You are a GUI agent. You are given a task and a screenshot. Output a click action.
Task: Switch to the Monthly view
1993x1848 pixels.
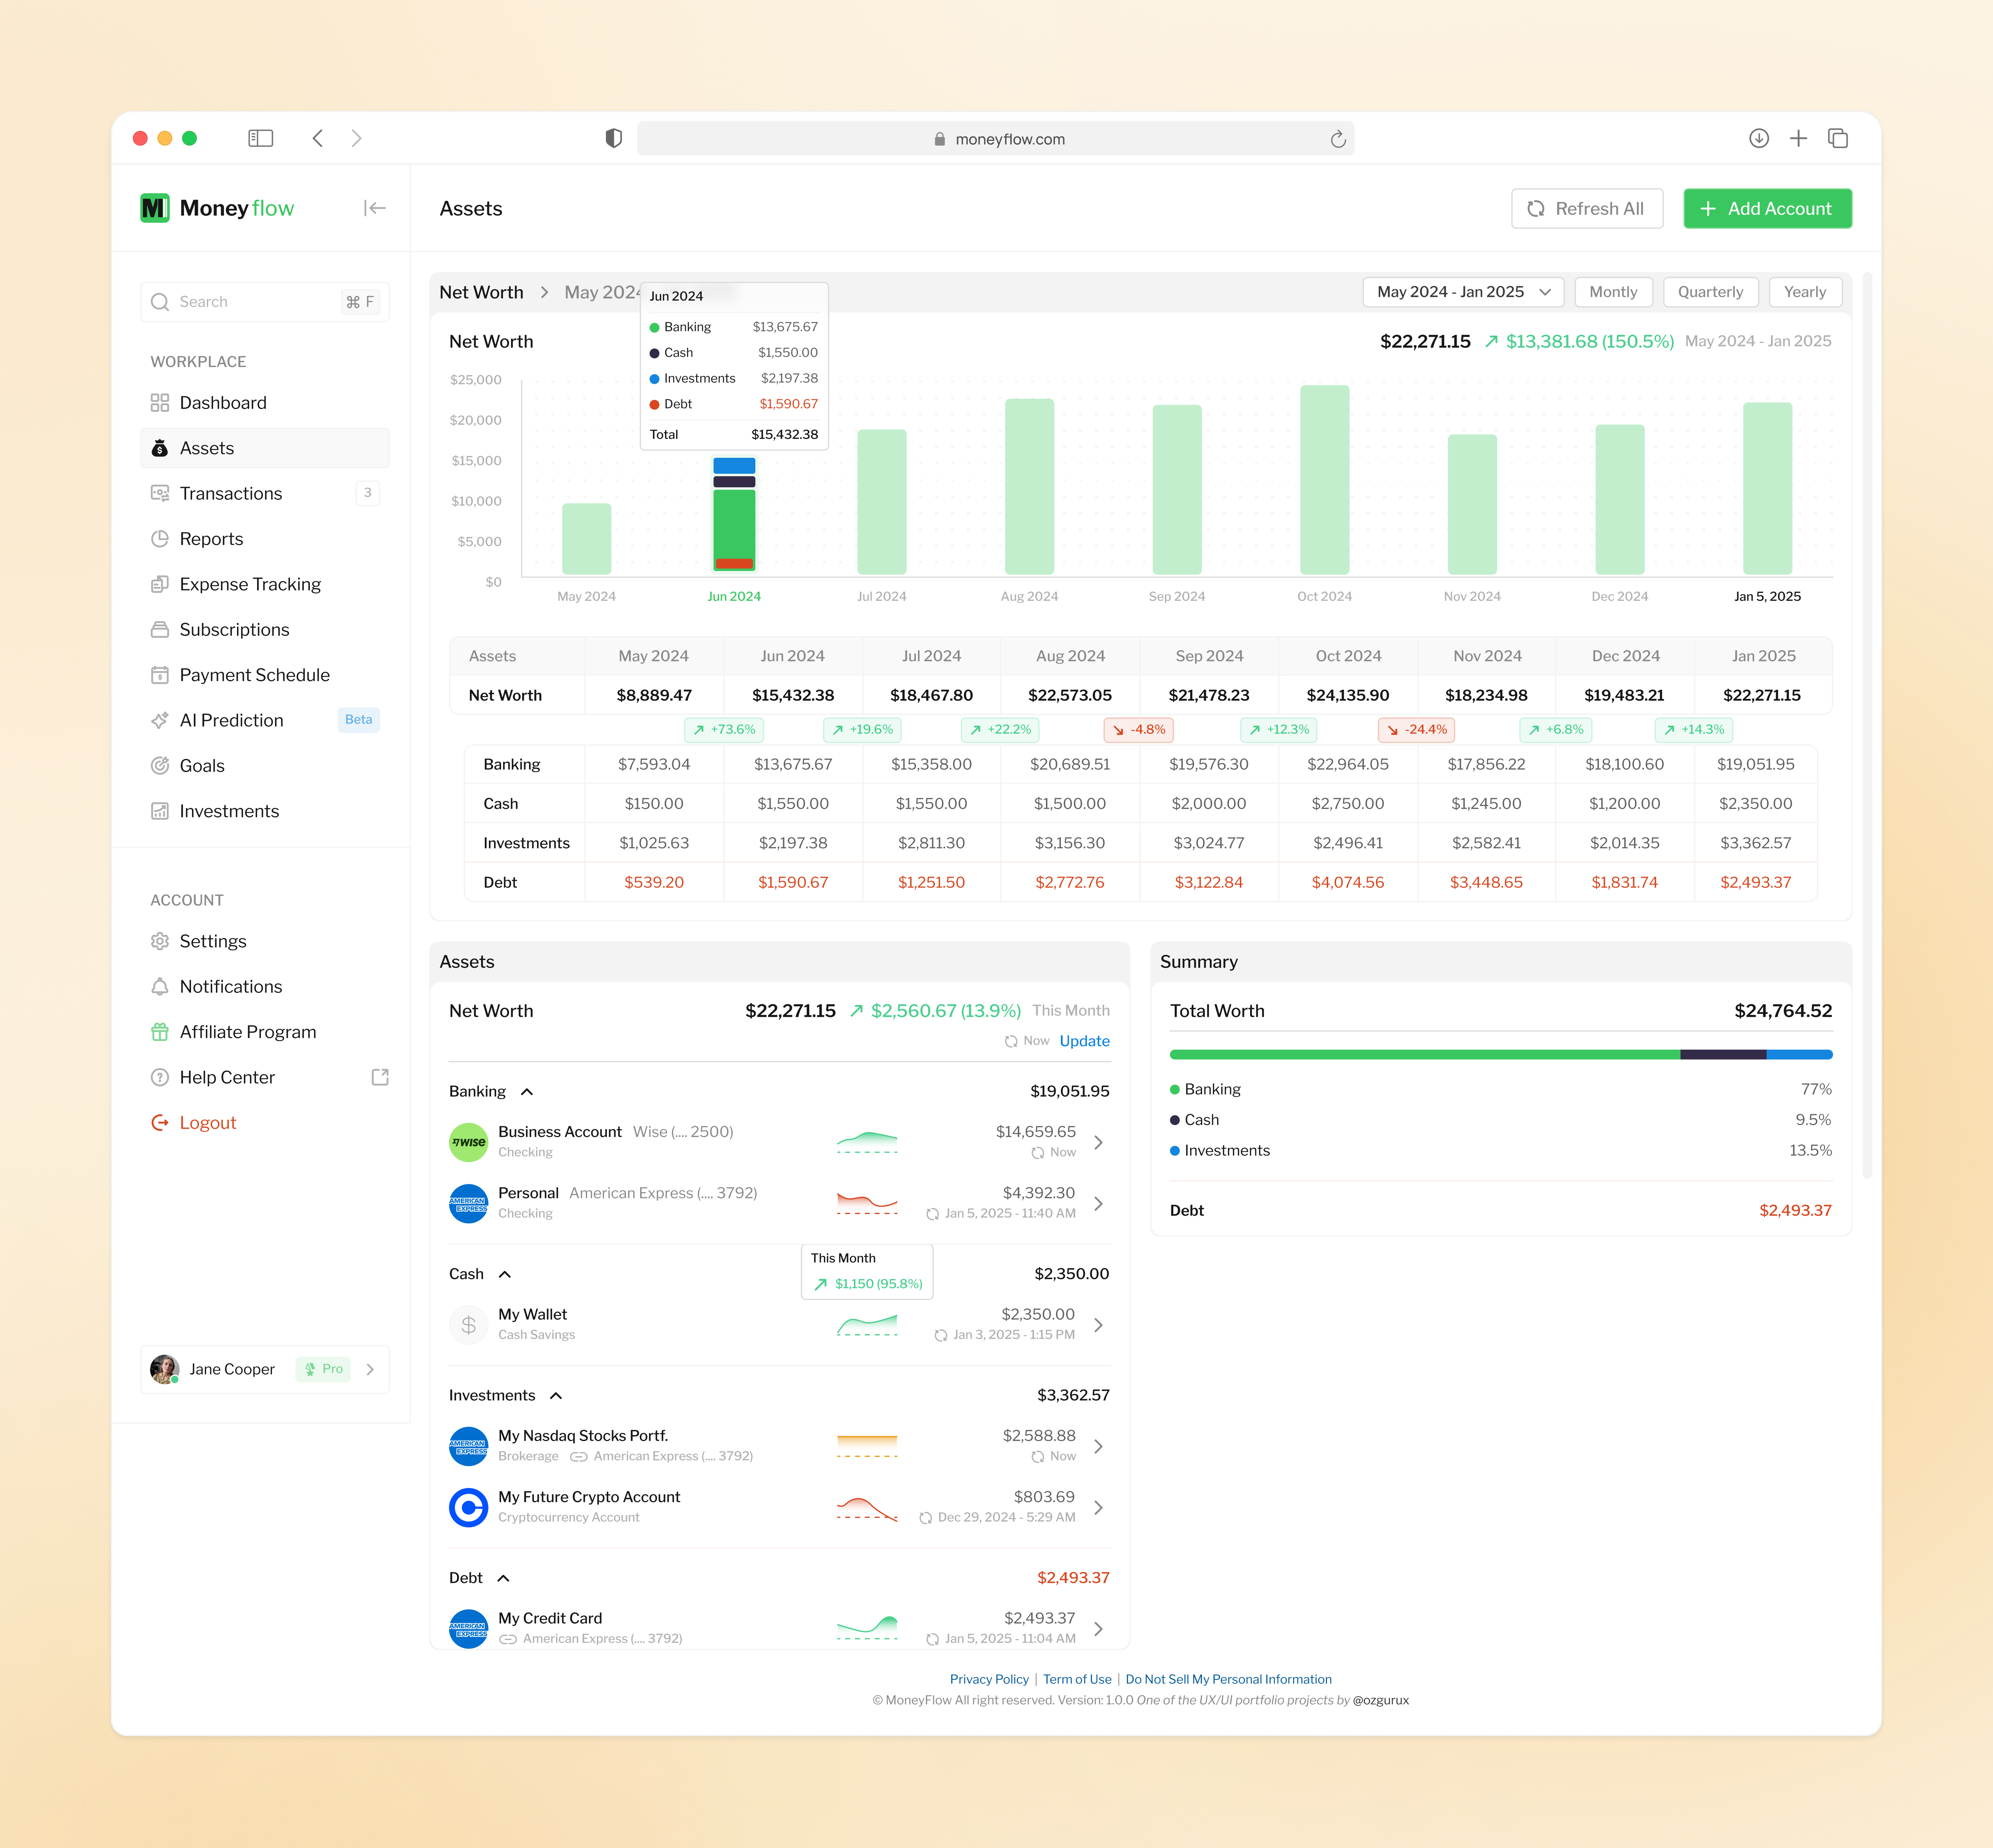(x=1613, y=292)
